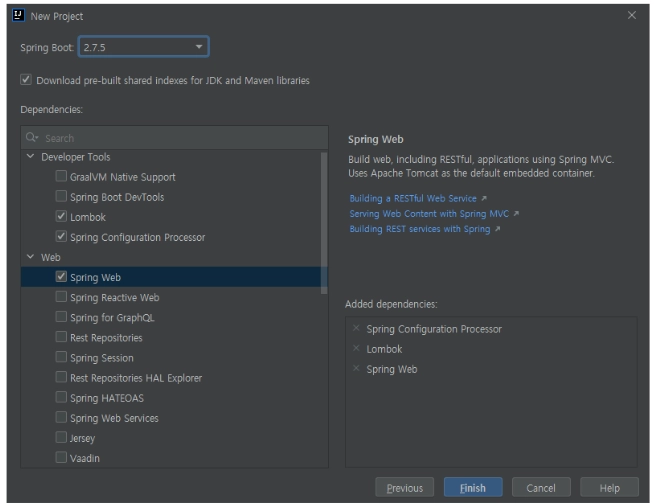Select the Vaadin row label
Viewport: 654px width, 504px height.
click(85, 458)
